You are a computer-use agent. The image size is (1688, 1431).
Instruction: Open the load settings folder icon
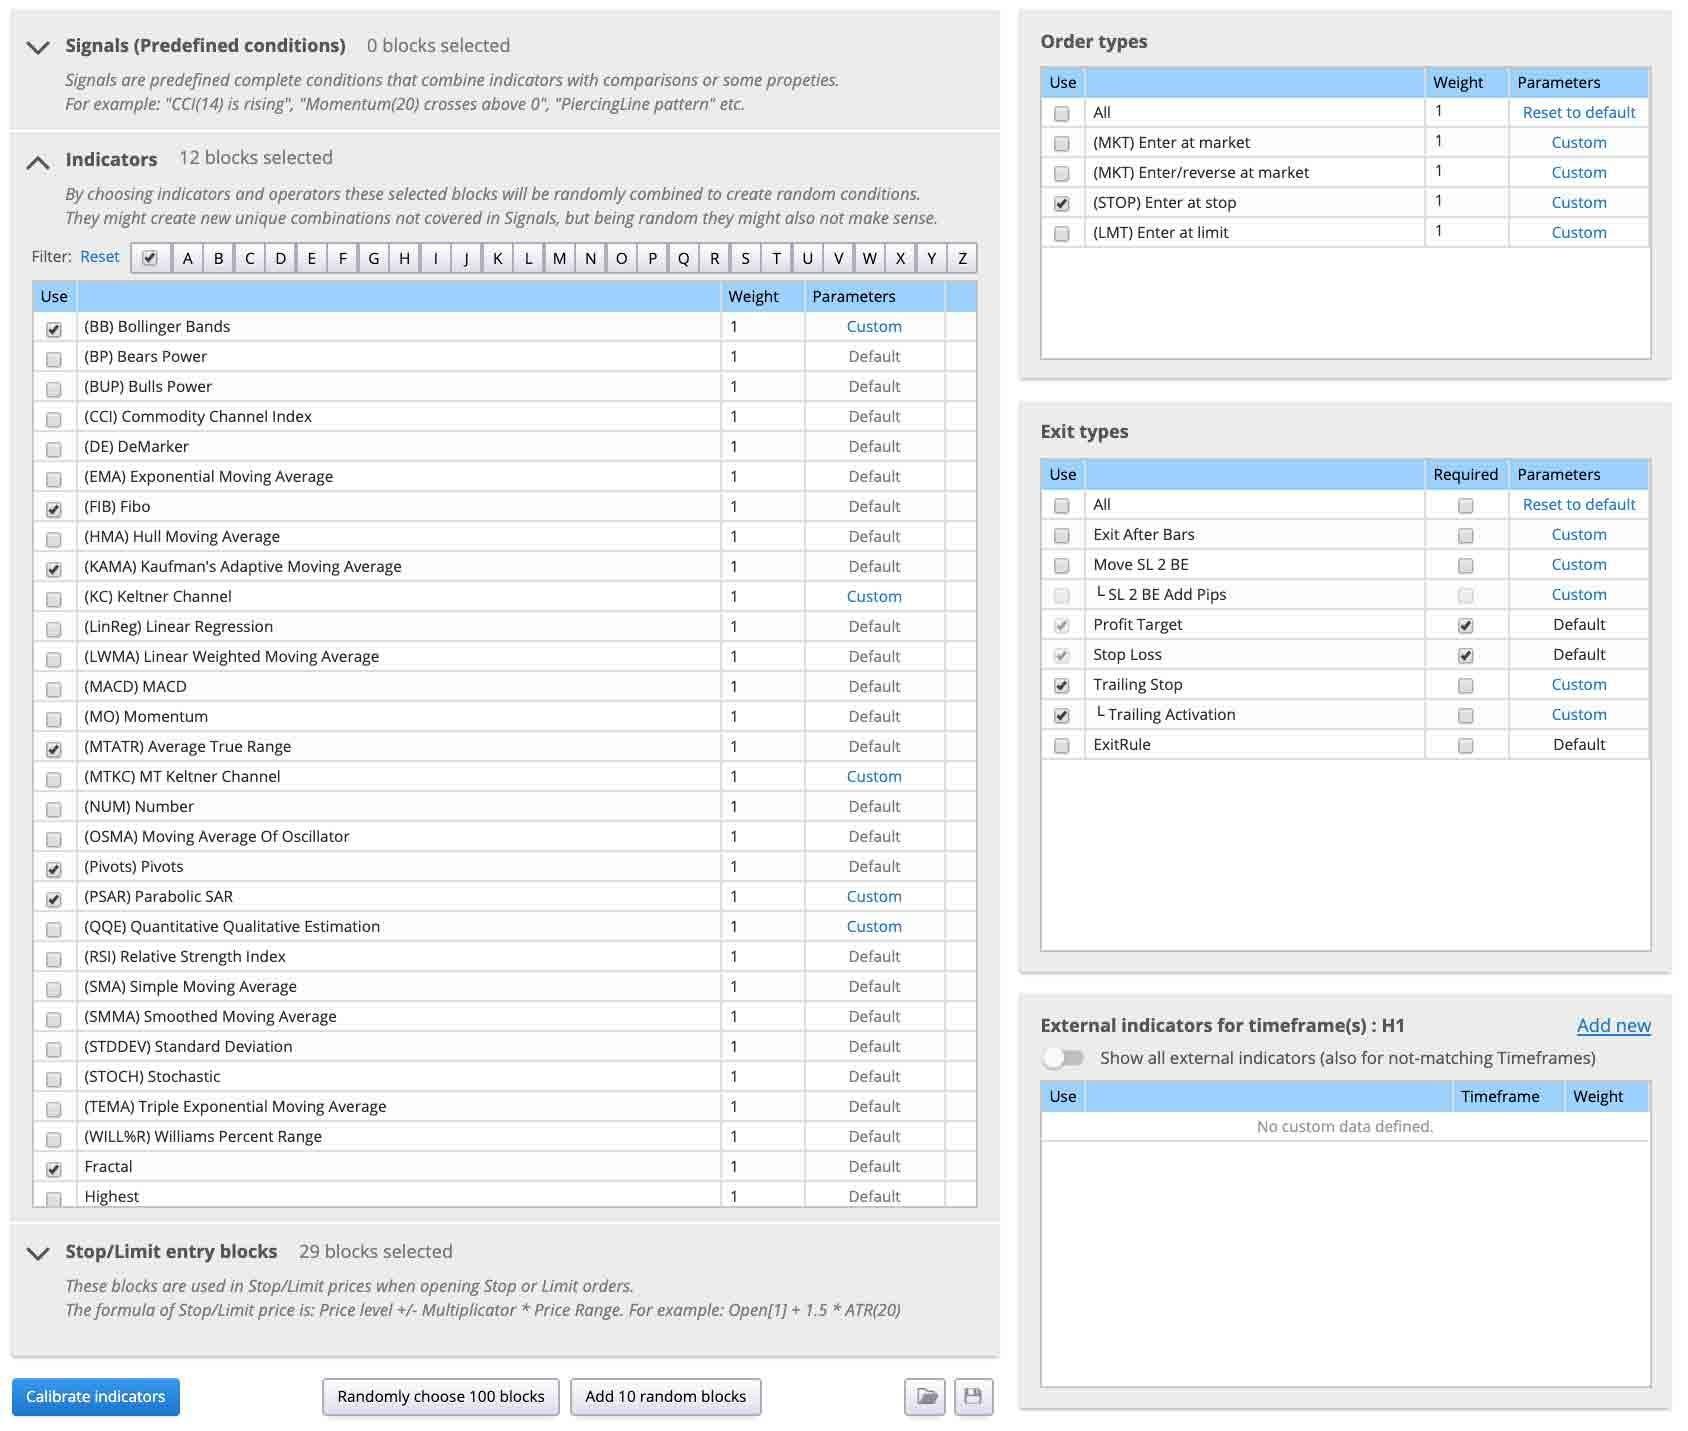[x=927, y=1397]
